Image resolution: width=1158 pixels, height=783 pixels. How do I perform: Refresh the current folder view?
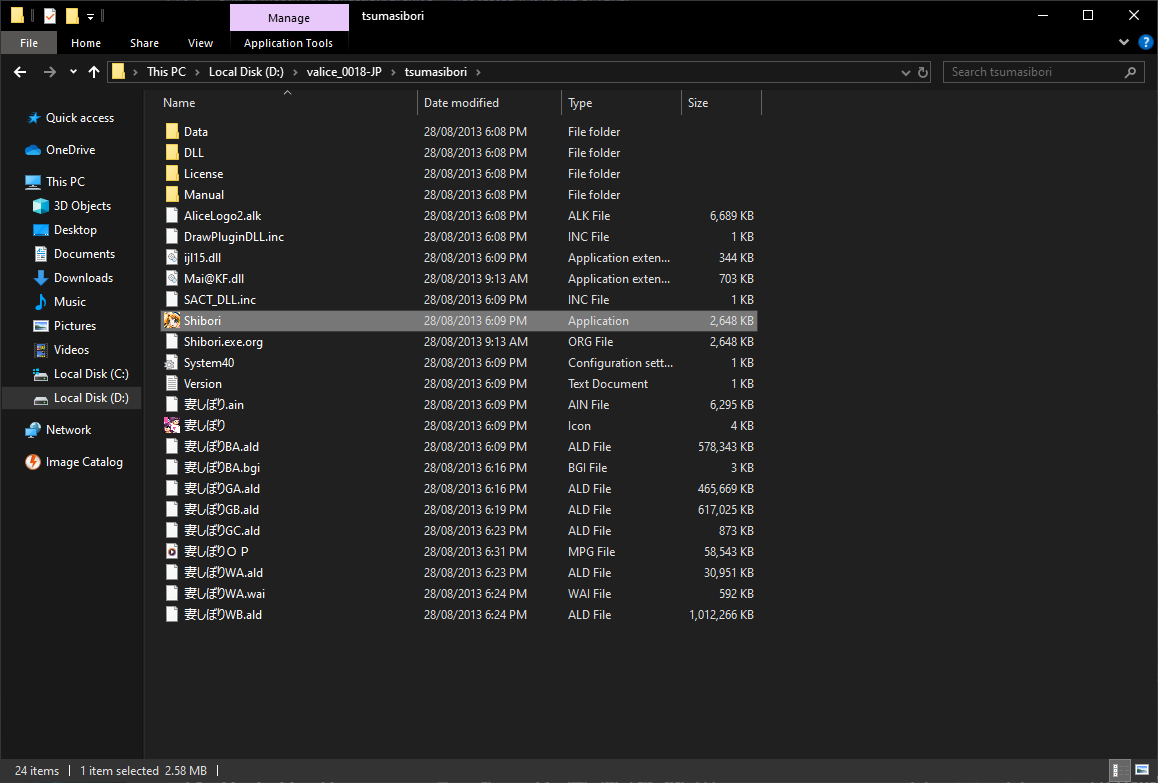click(922, 72)
